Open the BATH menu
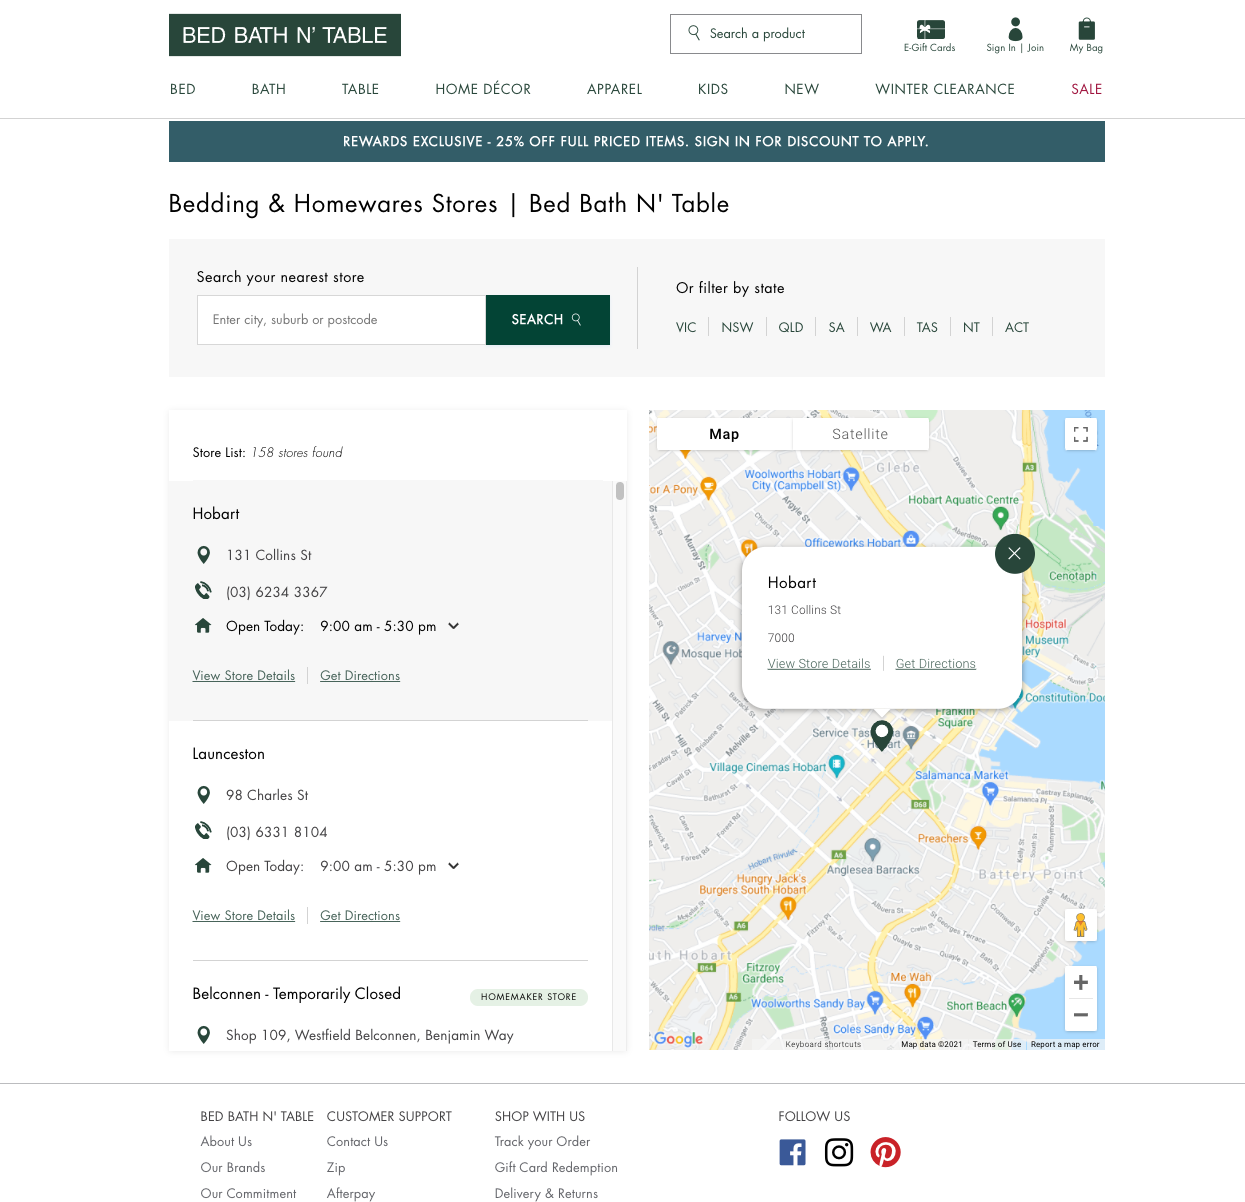 (269, 89)
